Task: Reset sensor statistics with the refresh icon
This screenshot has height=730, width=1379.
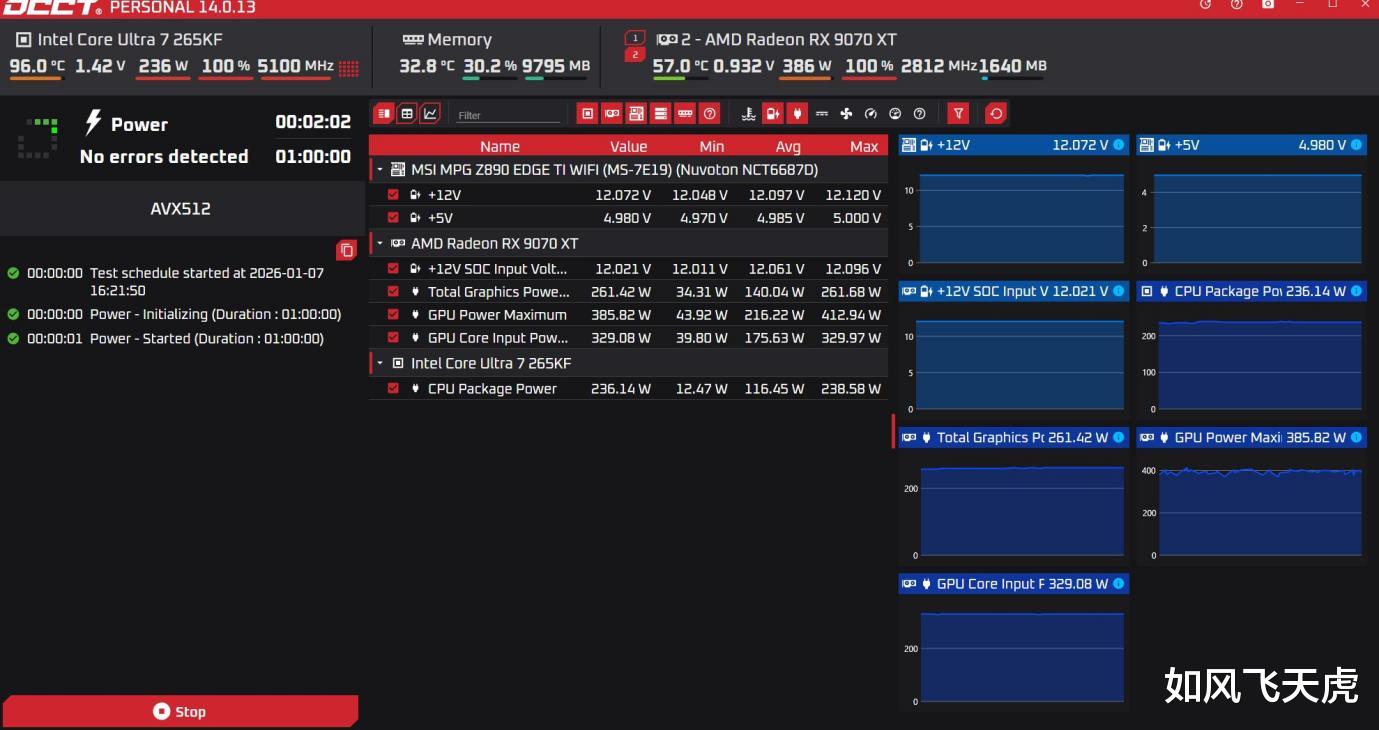Action: coord(996,114)
